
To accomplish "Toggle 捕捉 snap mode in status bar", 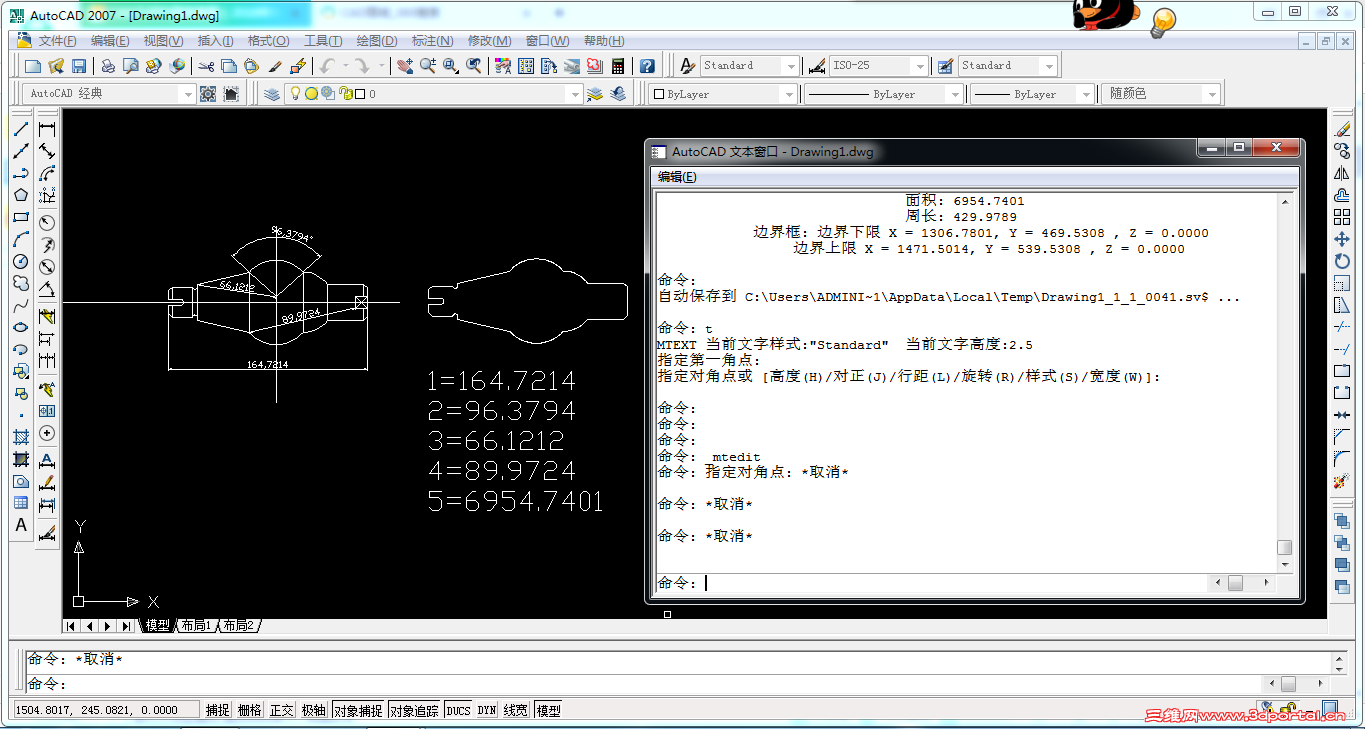I will 218,710.
